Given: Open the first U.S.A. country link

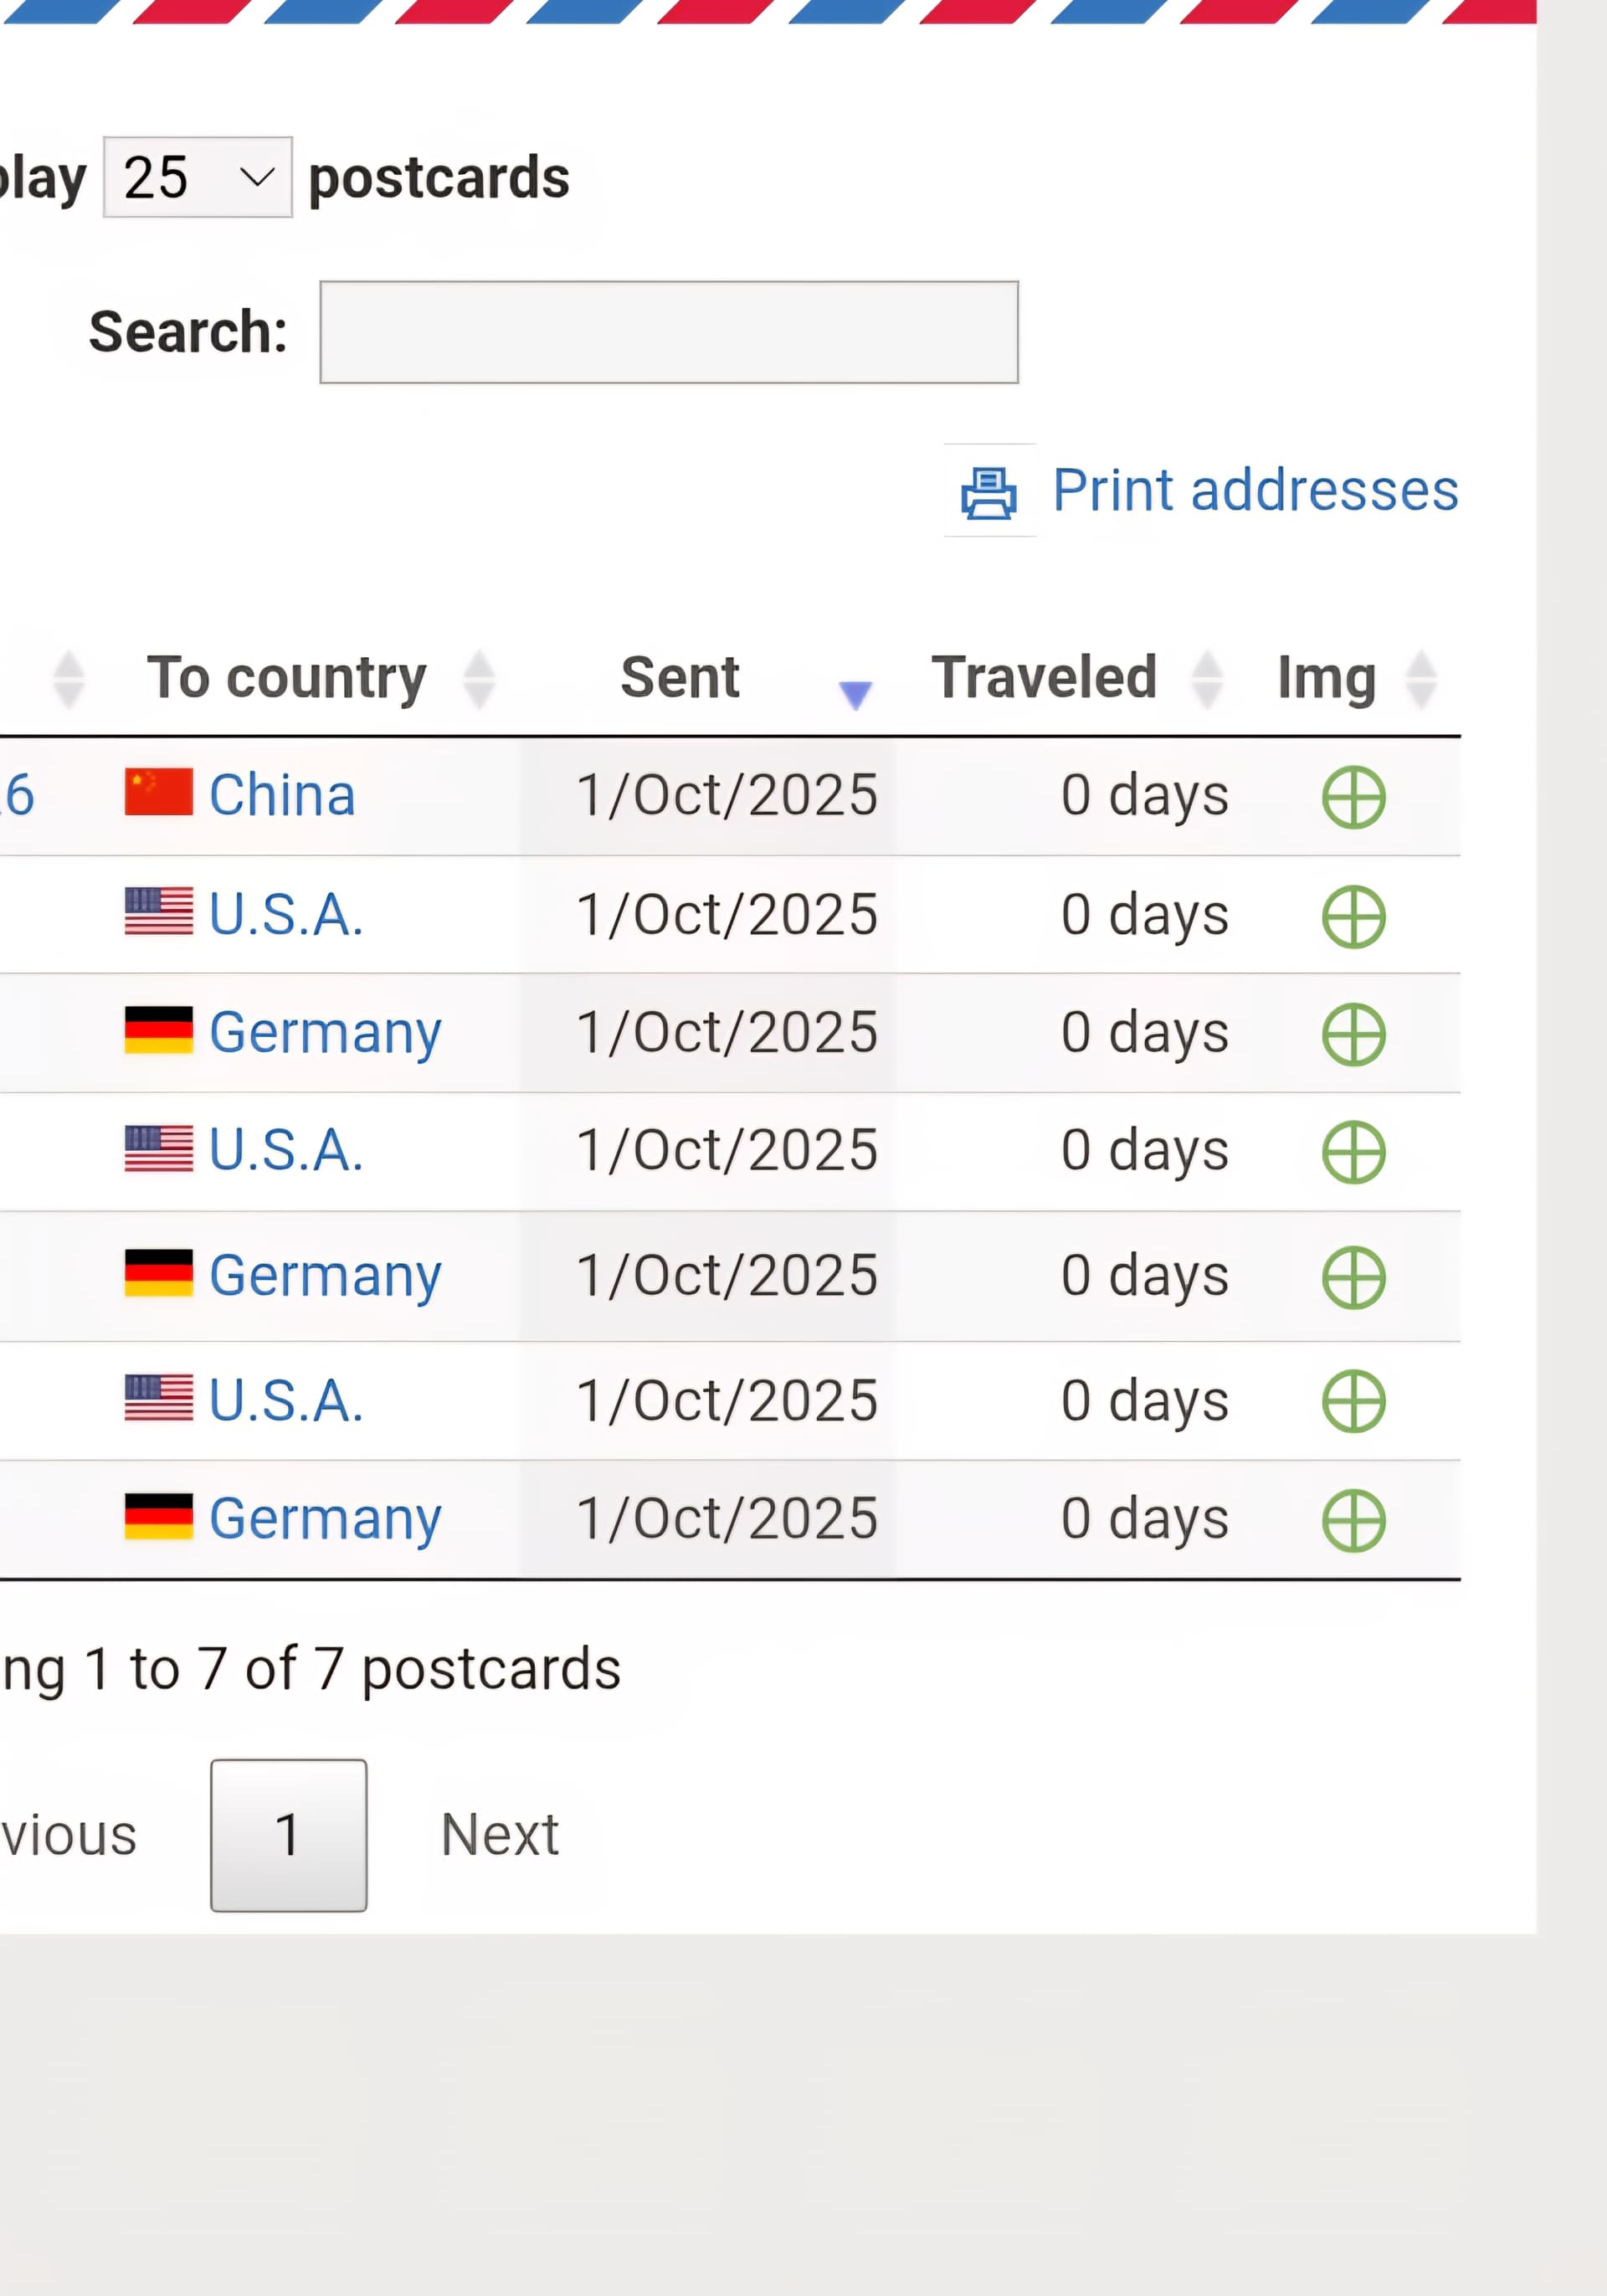Looking at the screenshot, I should (286, 915).
